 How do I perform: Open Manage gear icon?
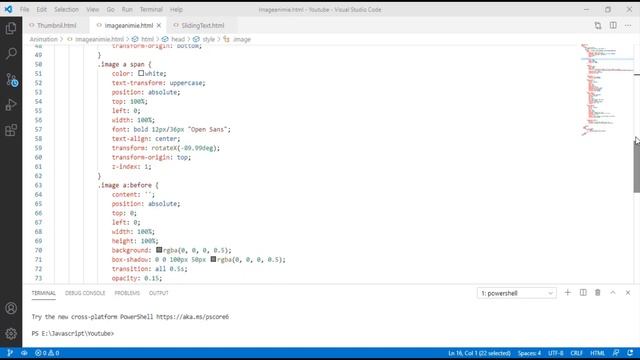click(x=11, y=333)
